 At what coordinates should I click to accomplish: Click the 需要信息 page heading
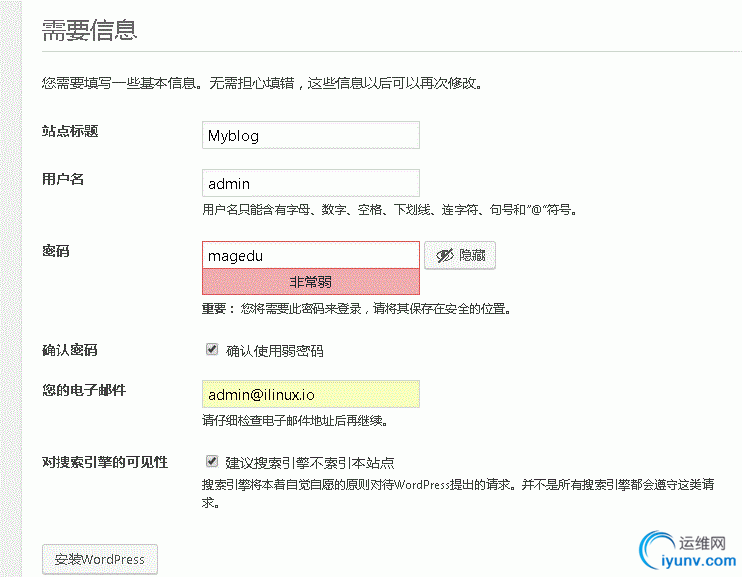[89, 30]
